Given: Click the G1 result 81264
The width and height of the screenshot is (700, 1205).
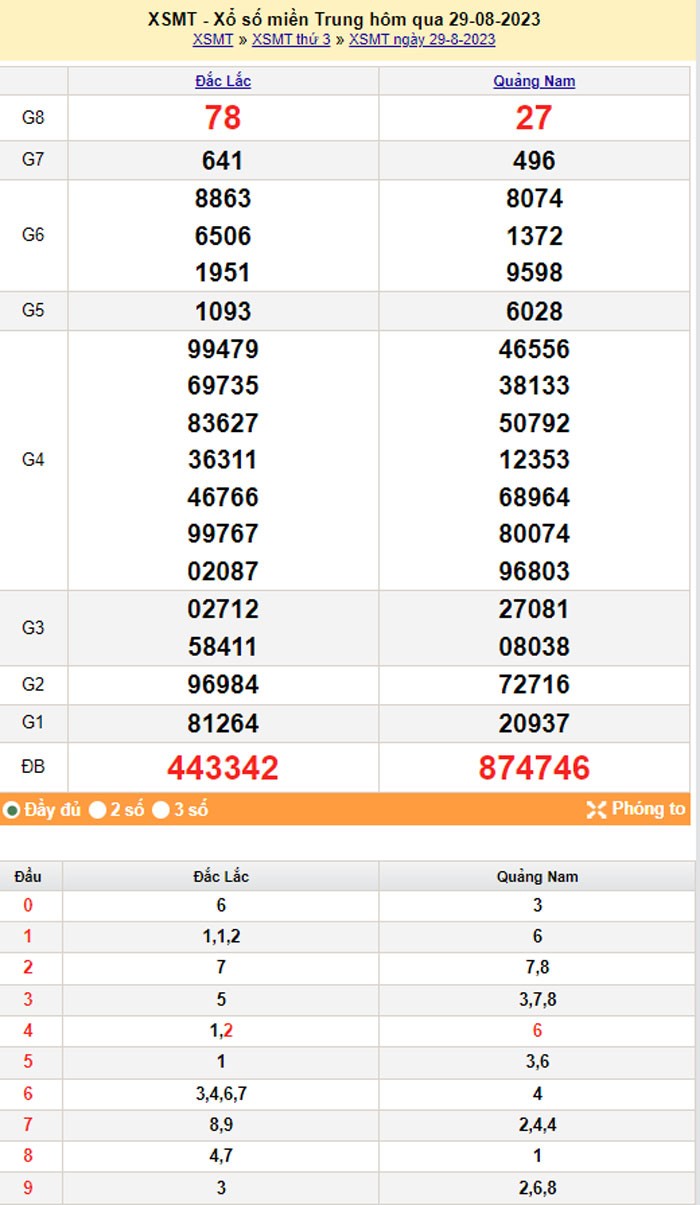Looking at the screenshot, I should (223, 723).
